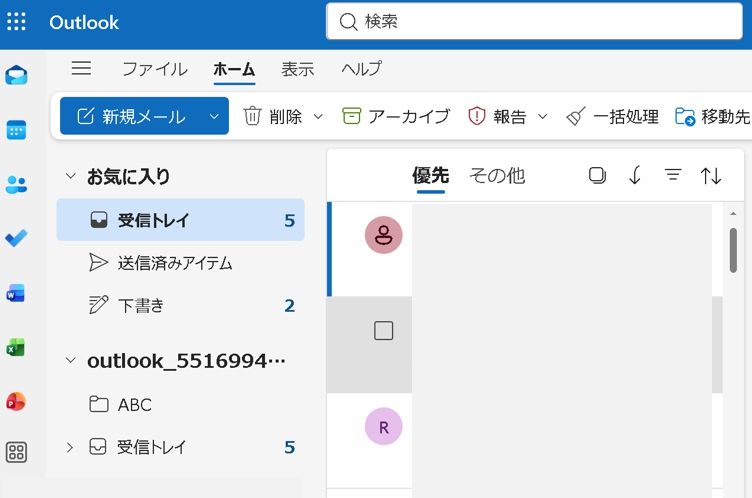Toggle the hamburger navigation pane button

click(x=81, y=68)
